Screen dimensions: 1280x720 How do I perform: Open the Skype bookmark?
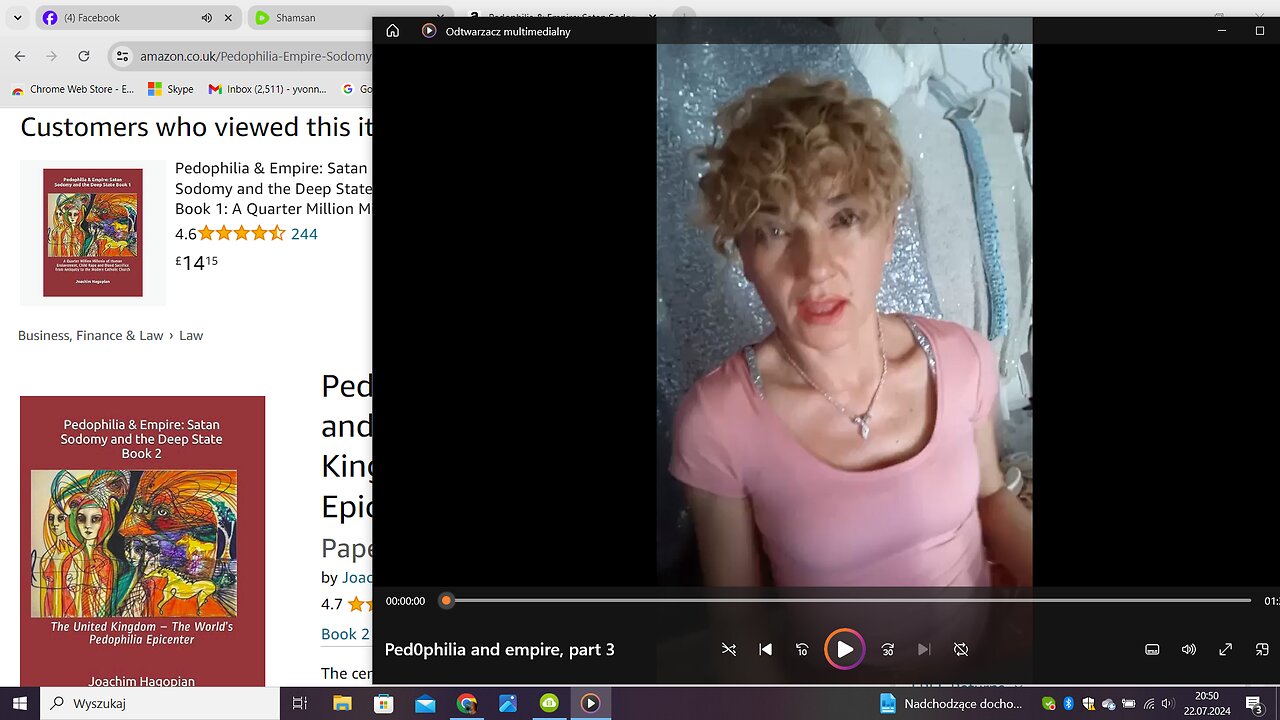click(171, 89)
